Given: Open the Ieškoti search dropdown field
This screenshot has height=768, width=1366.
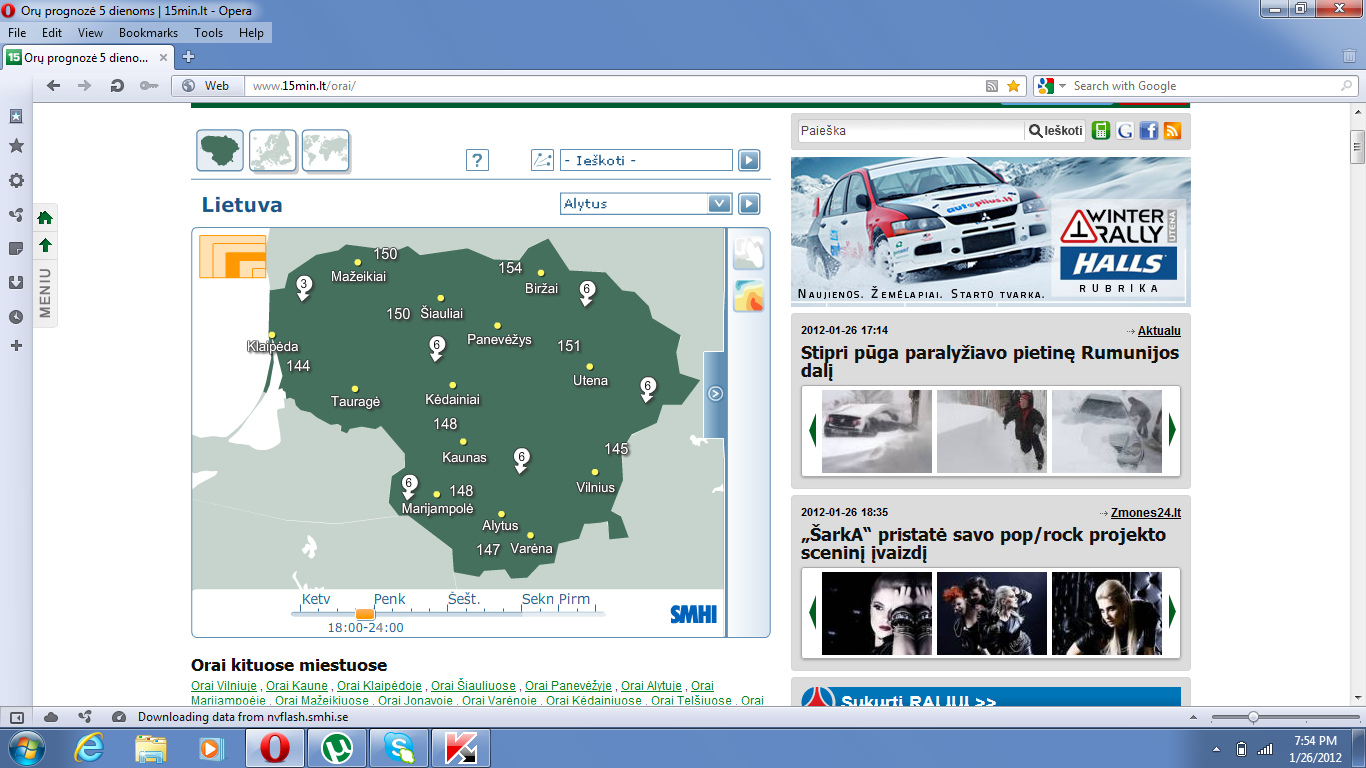Looking at the screenshot, I should click(646, 160).
